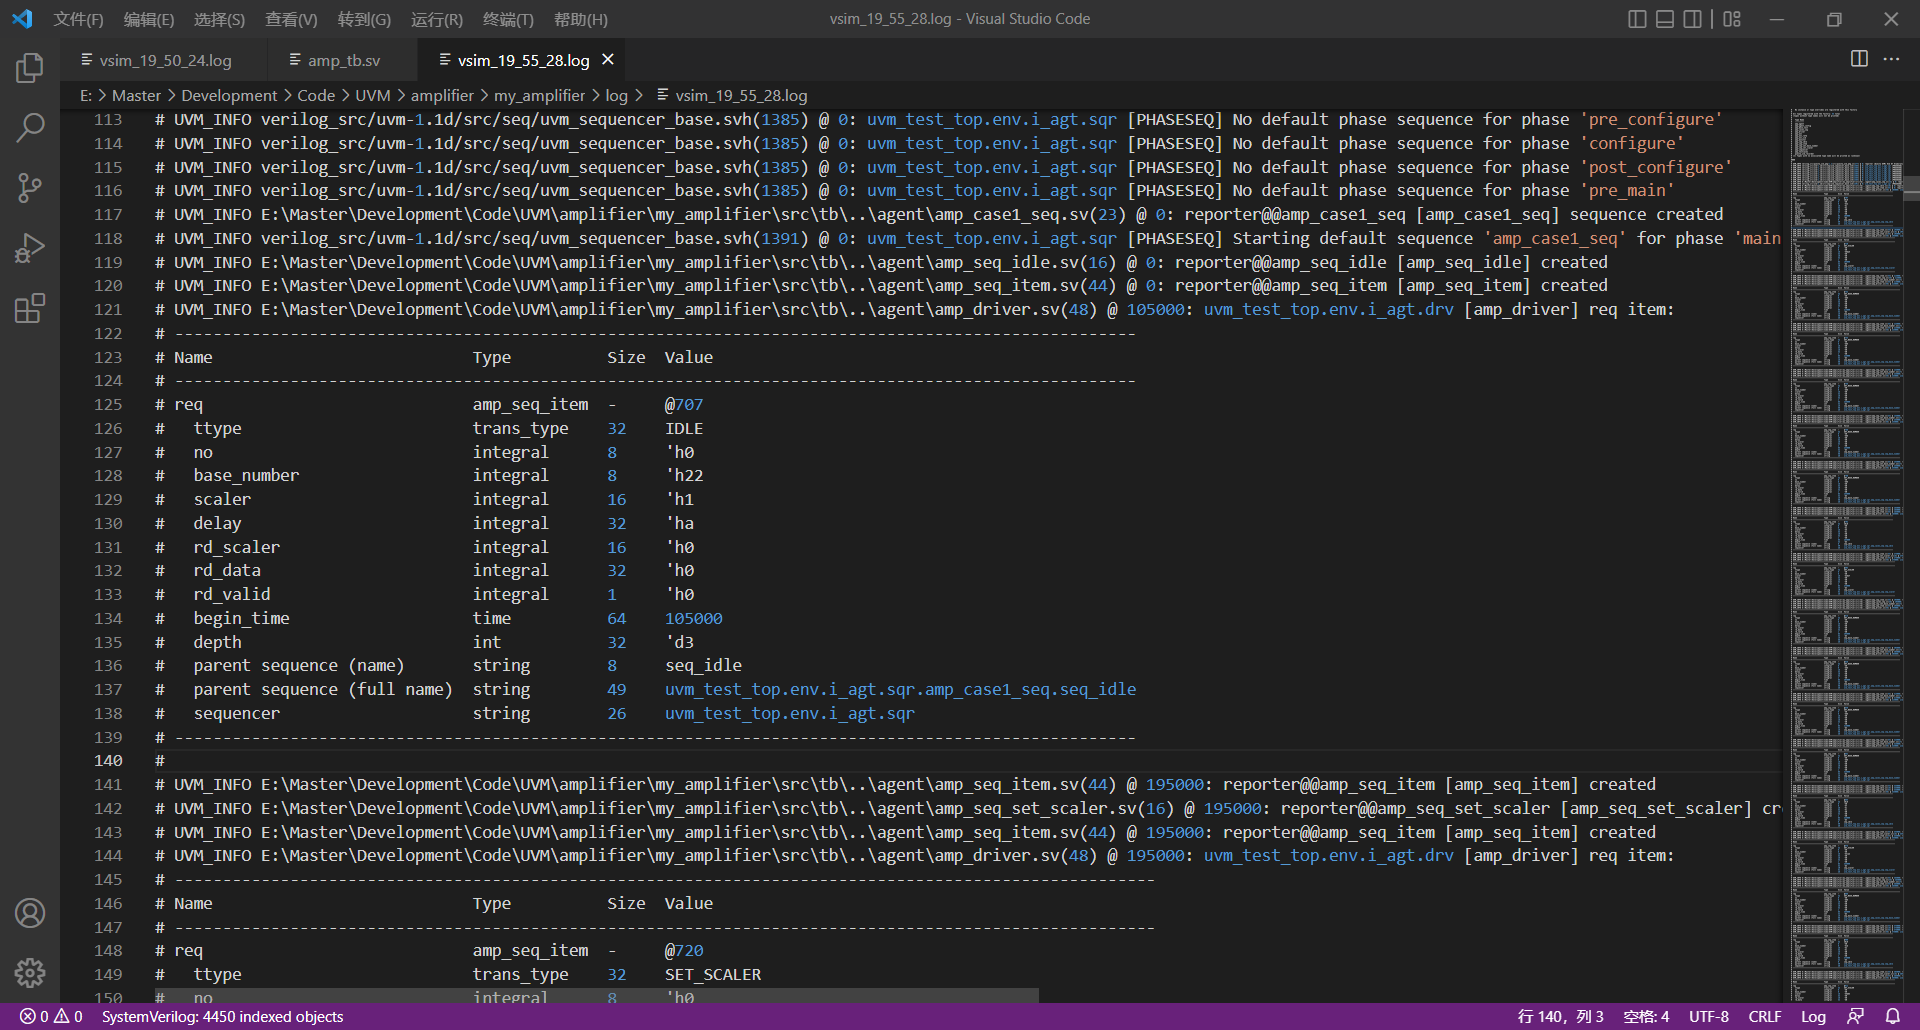The image size is (1920, 1030).
Task: Expand the UVM breadcrumb folder
Action: [373, 95]
